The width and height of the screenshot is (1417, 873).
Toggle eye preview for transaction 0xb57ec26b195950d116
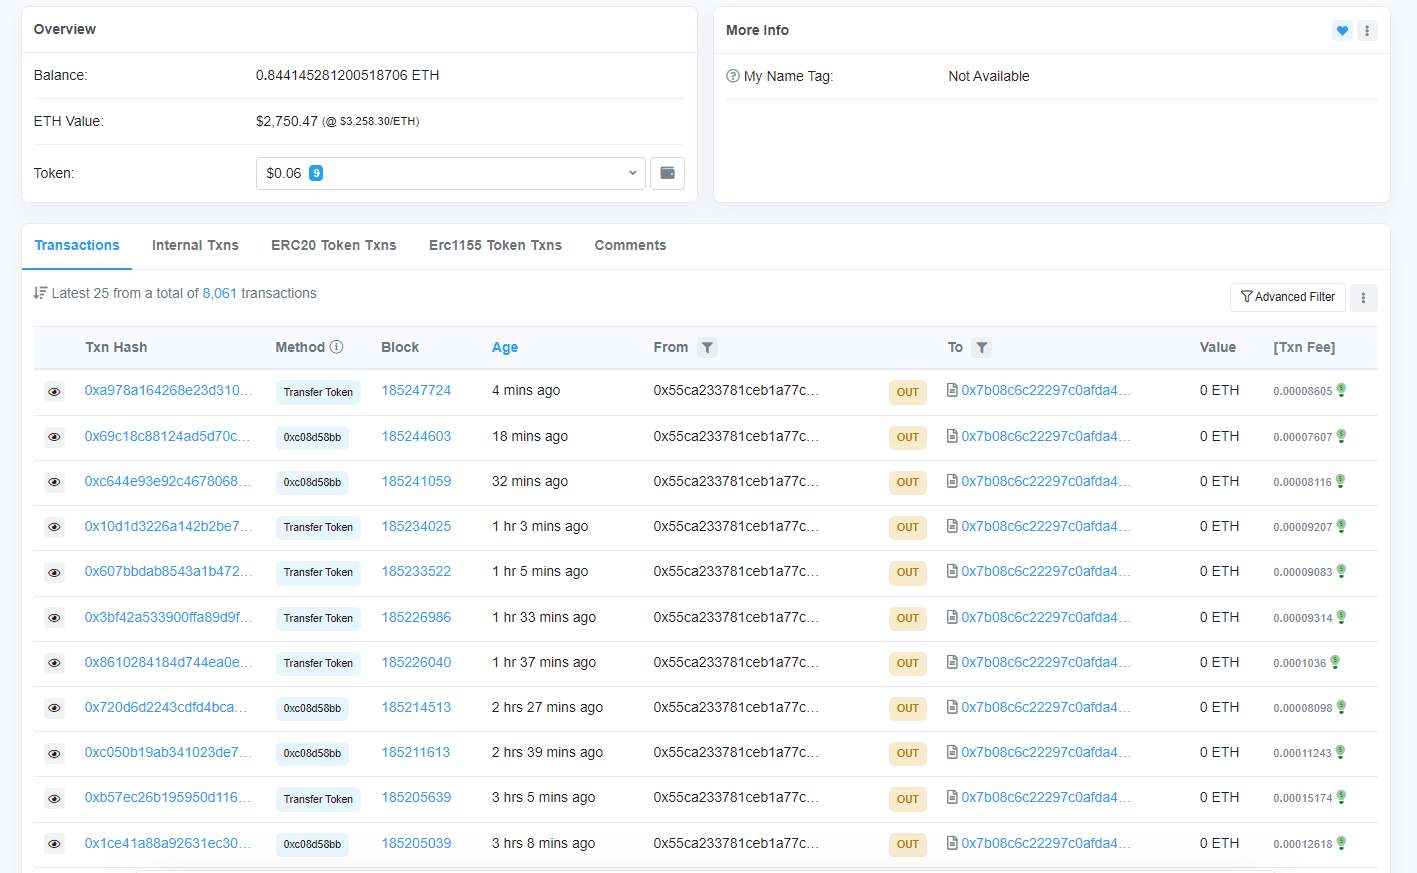[55, 799]
